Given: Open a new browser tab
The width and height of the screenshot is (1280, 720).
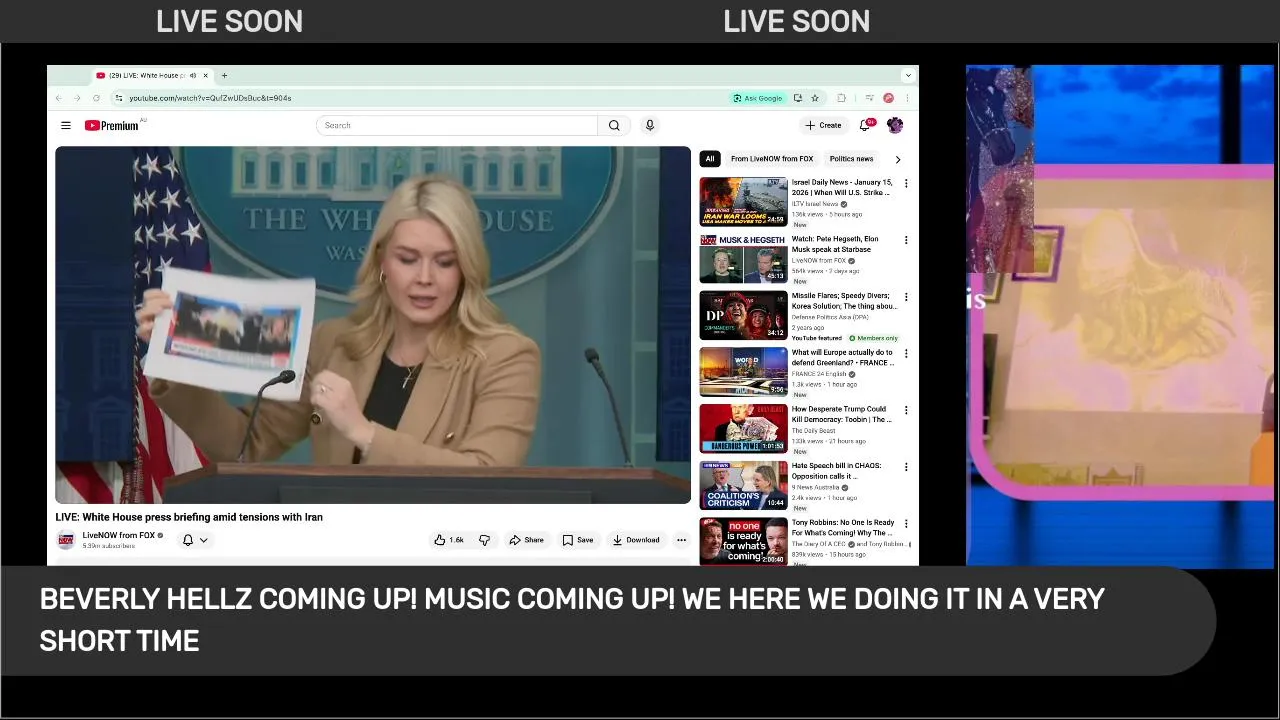Looking at the screenshot, I should point(224,76).
